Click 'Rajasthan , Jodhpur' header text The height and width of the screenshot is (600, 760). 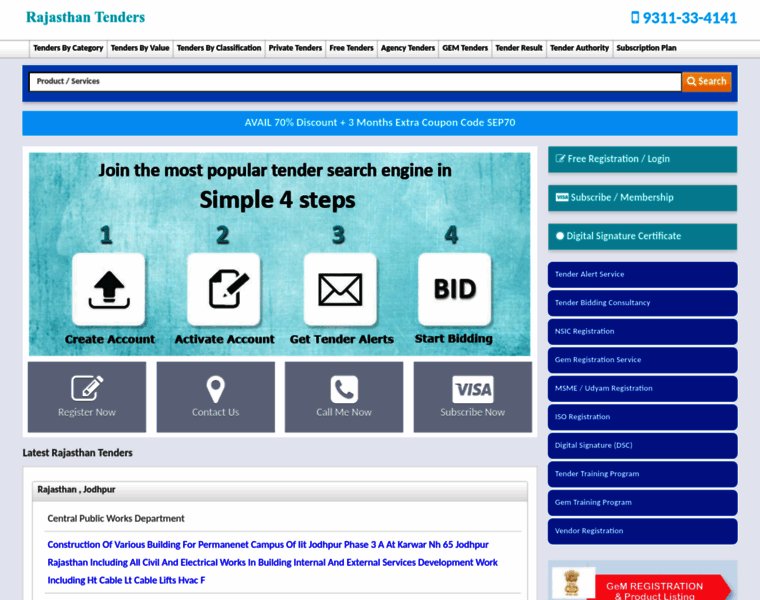click(76, 489)
